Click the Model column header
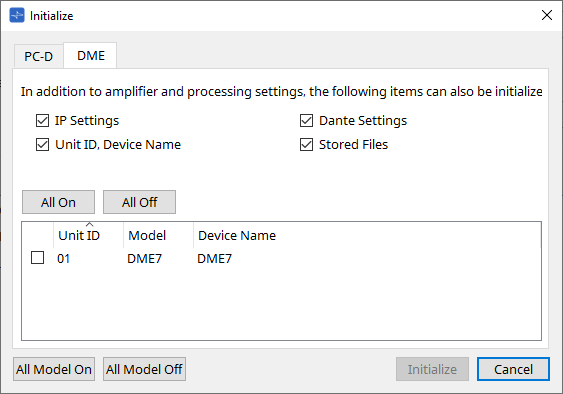Screen dimensions: 563x394 coord(158,235)
